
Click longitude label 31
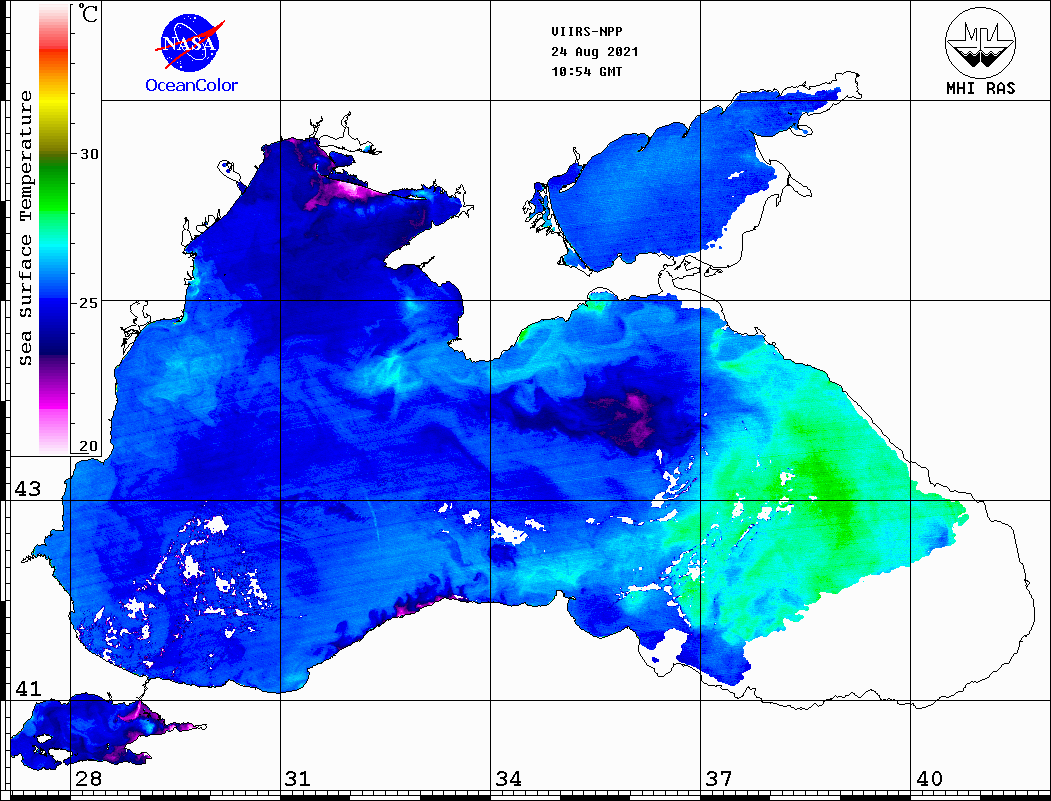coord(298,778)
